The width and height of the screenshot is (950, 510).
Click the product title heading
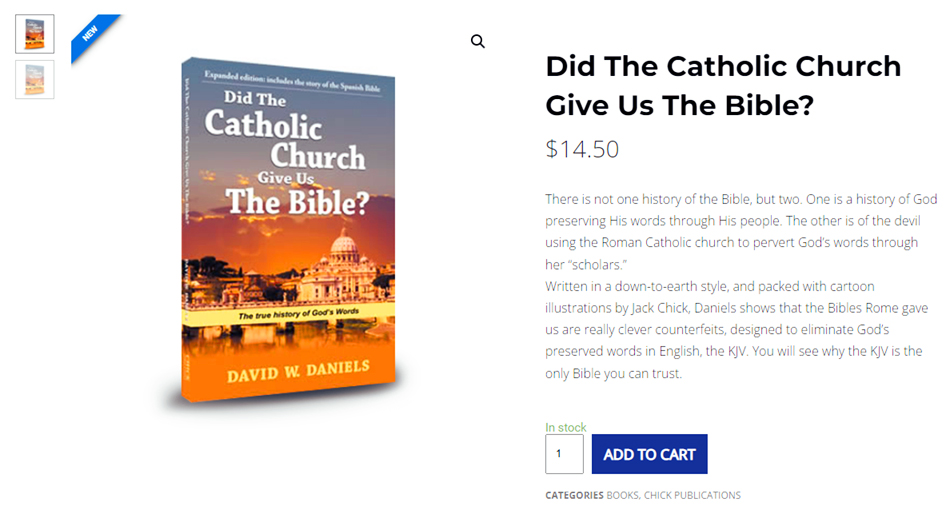click(723, 85)
